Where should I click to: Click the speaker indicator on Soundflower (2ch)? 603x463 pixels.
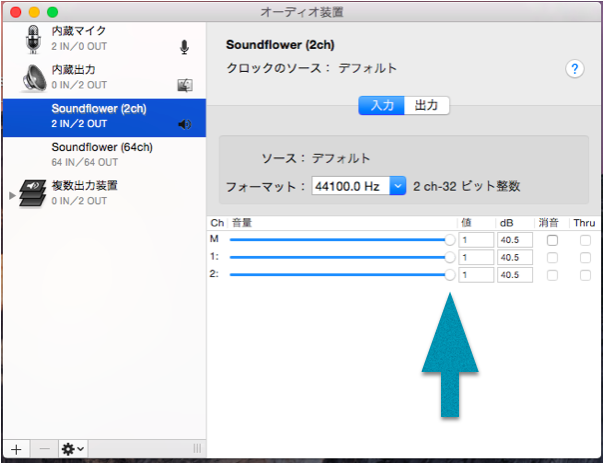[185, 124]
